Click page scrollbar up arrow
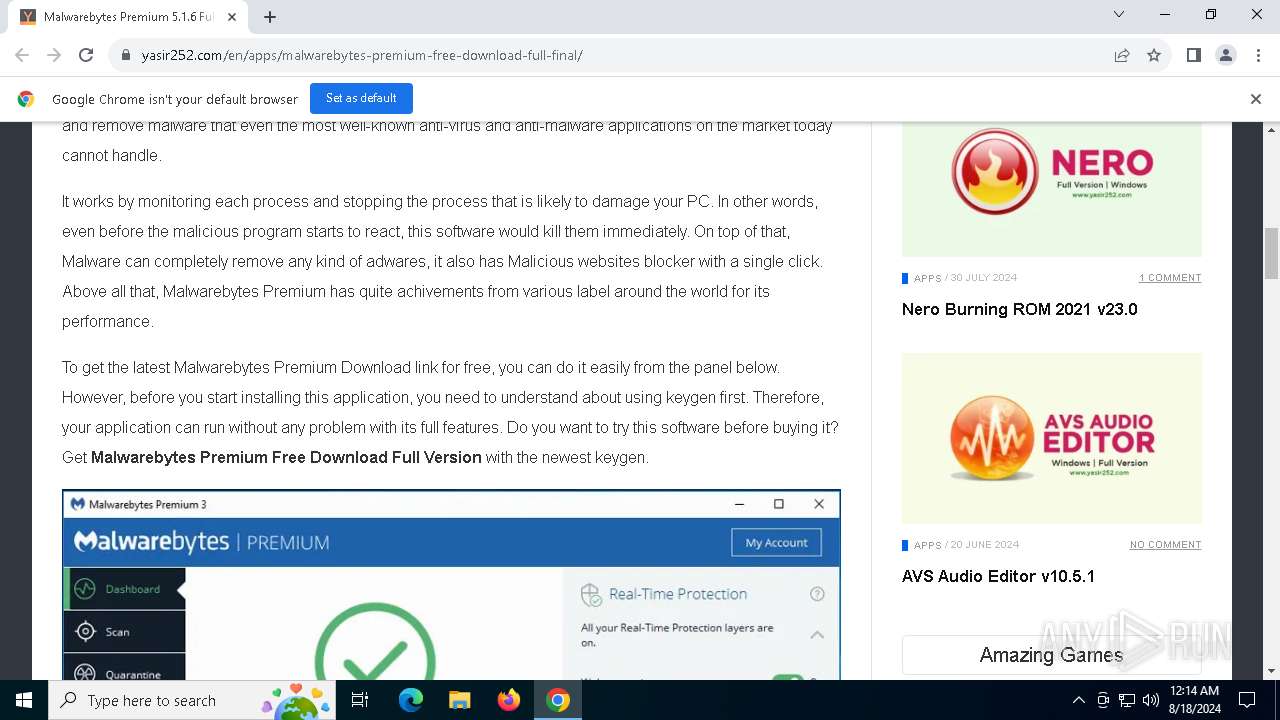The width and height of the screenshot is (1280, 720). [1272, 131]
